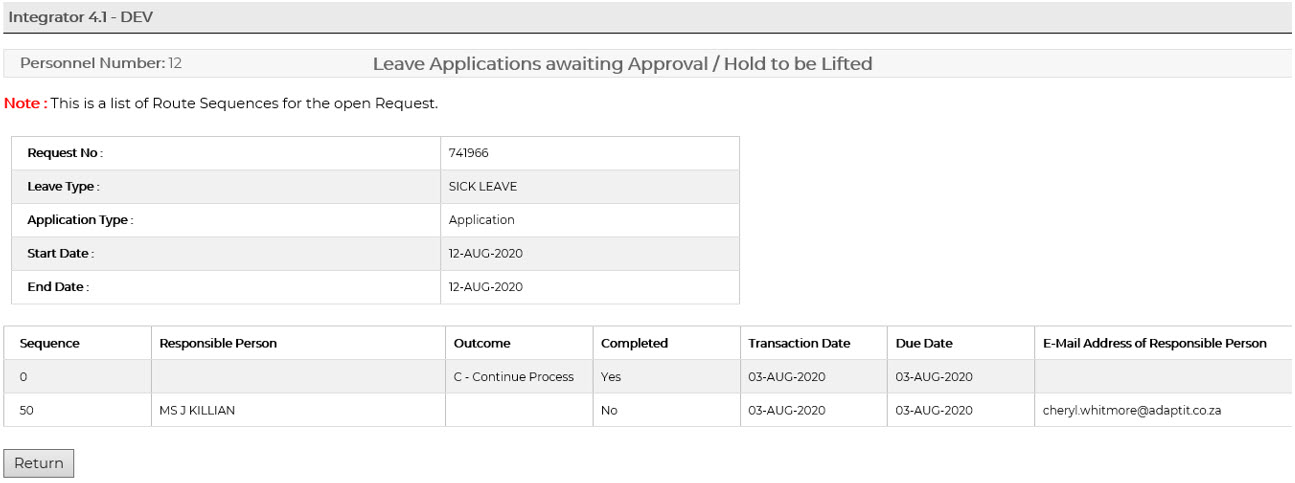Click the Completed column header
Image resolution: width=1295 pixels, height=483 pixels.
tap(634, 343)
